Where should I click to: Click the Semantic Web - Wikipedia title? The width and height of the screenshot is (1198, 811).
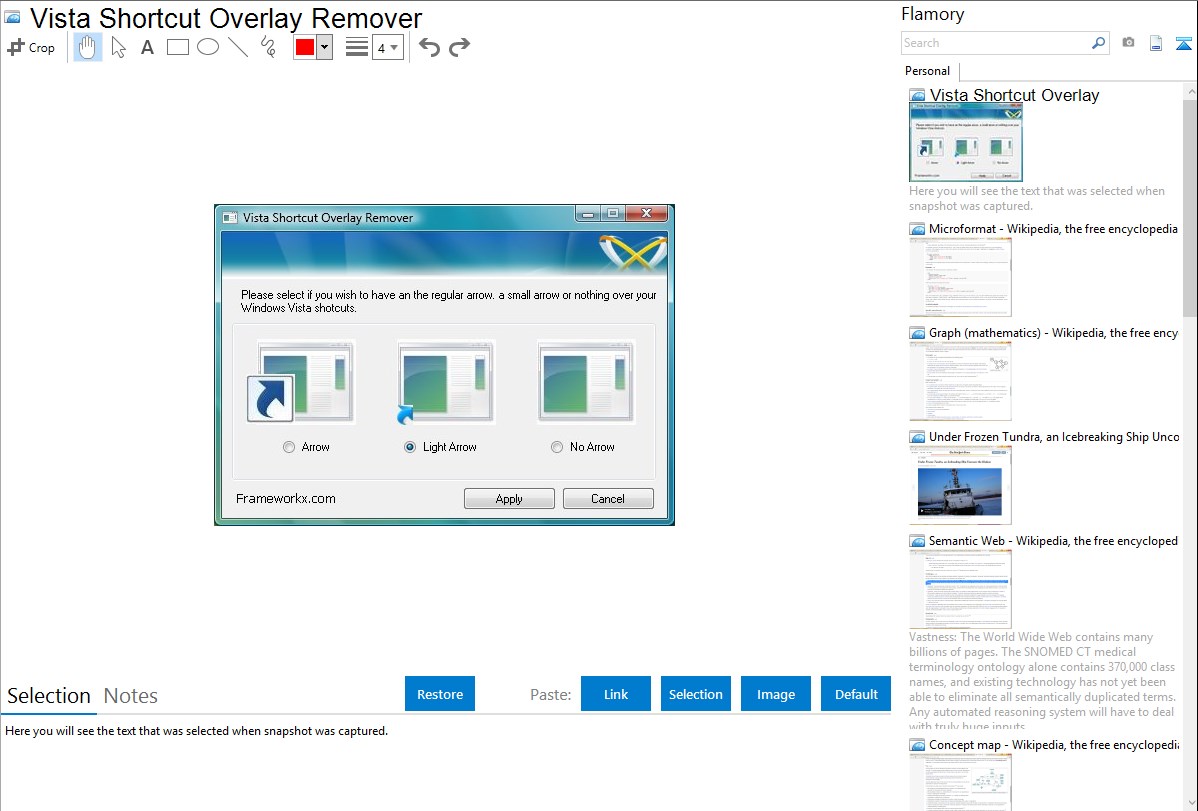pos(1053,540)
